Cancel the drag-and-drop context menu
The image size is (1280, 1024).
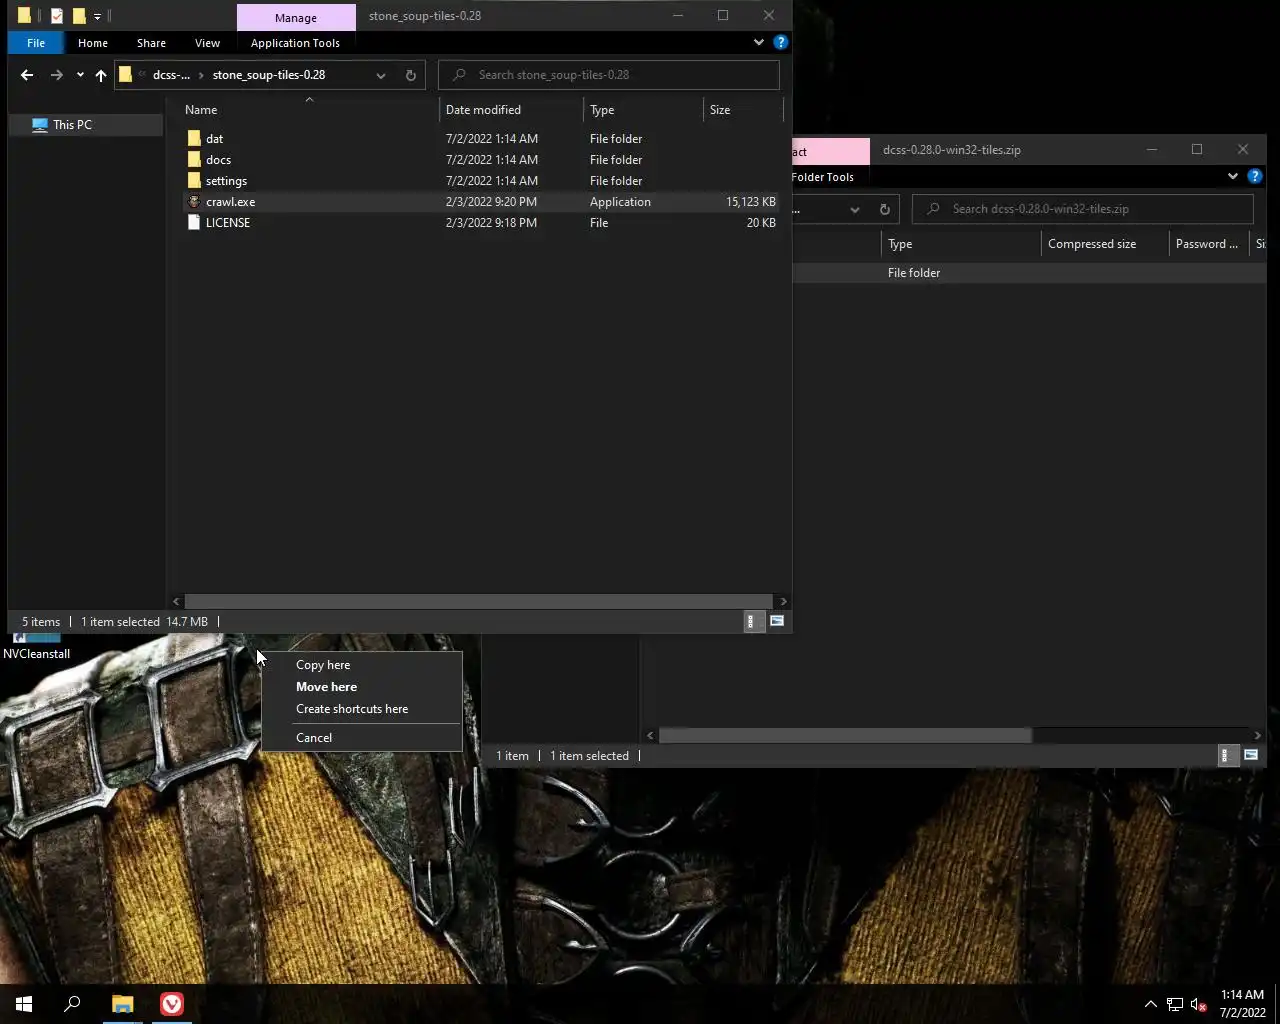point(314,738)
